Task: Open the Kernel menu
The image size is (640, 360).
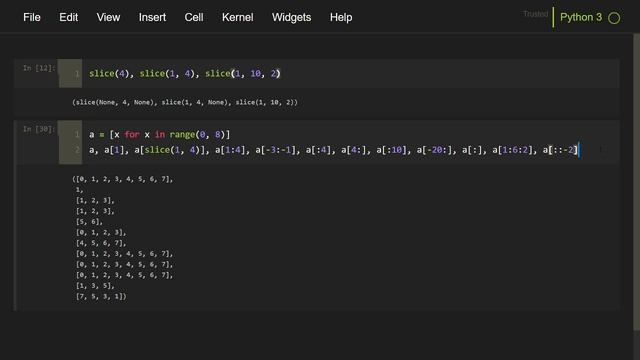Action: click(238, 17)
